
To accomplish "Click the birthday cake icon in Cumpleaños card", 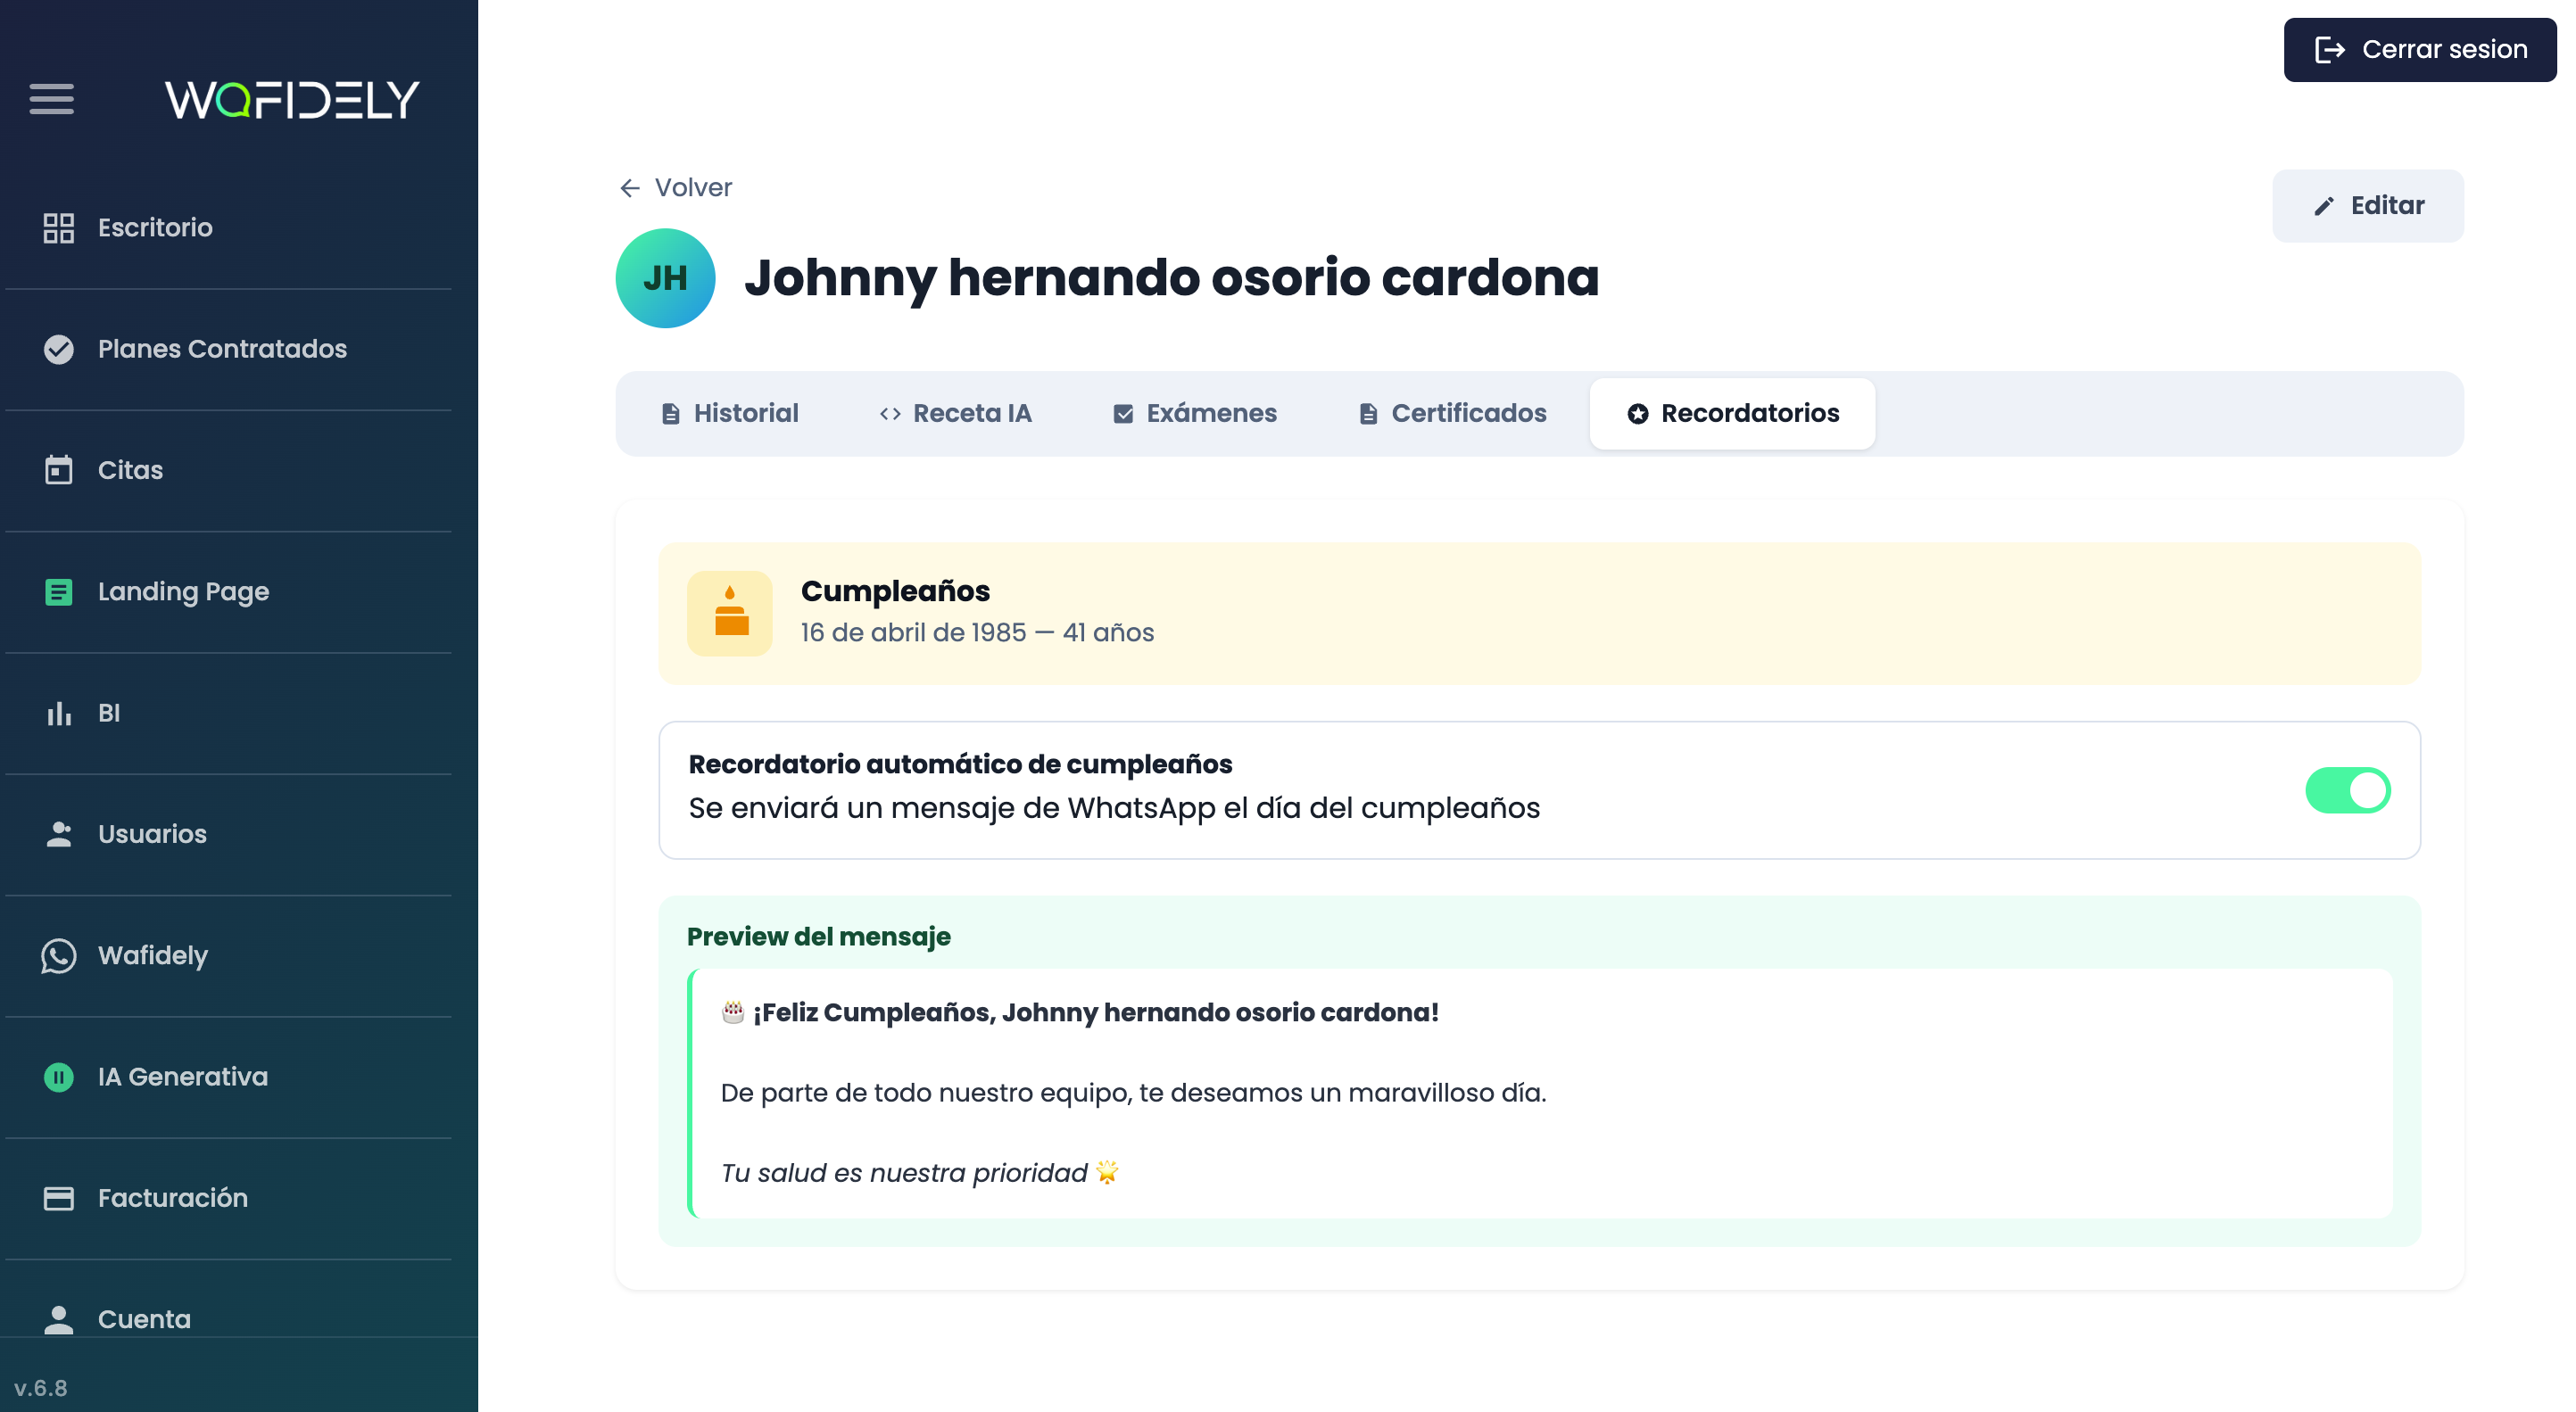I will pos(730,613).
